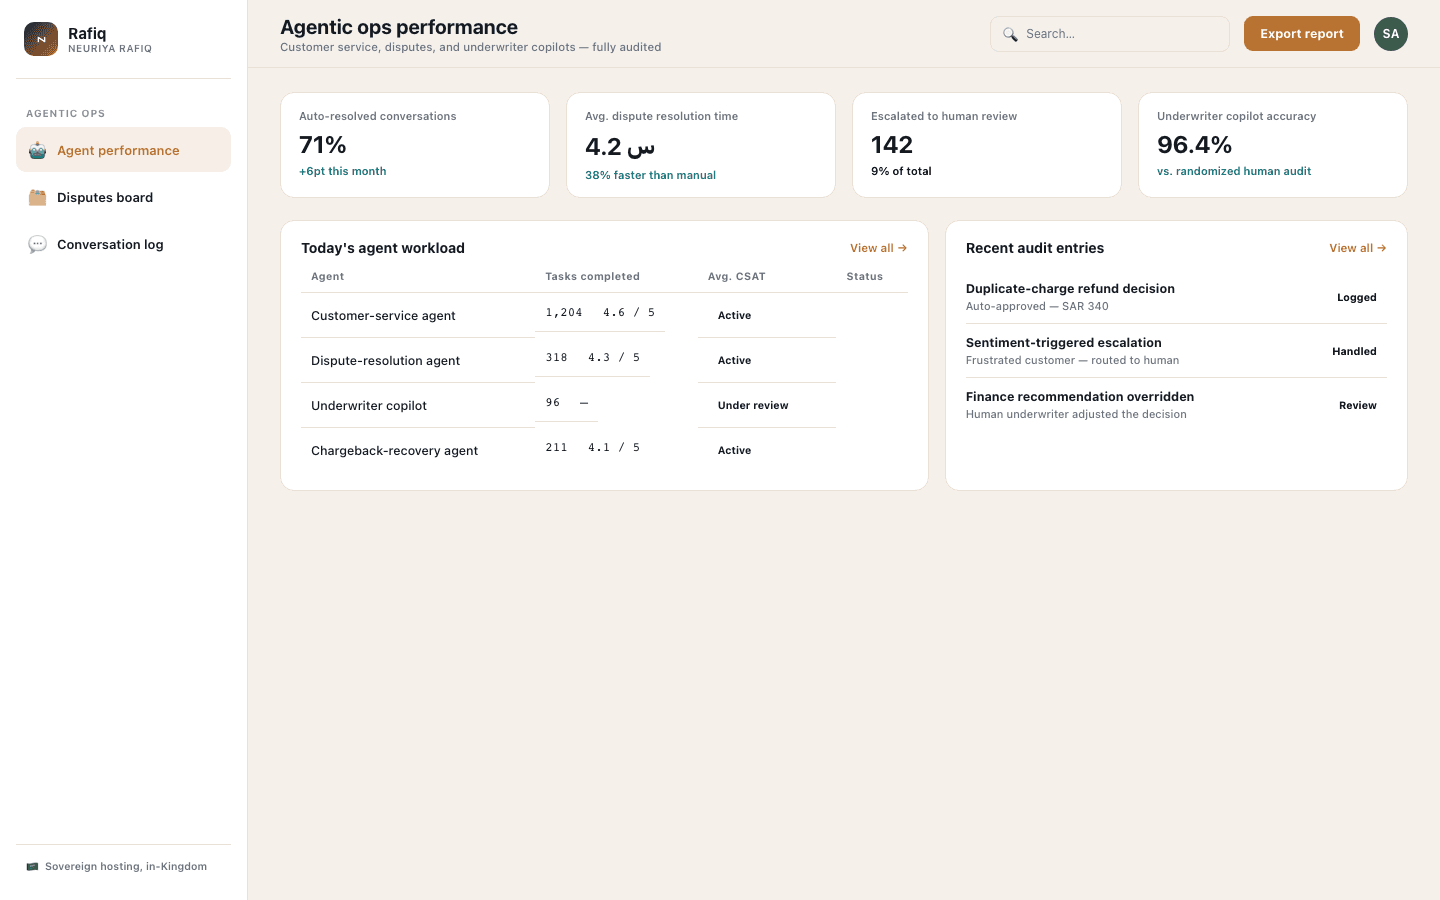This screenshot has height=900, width=1440.
Task: Click the 318 tasks completed value
Action: [556, 358]
